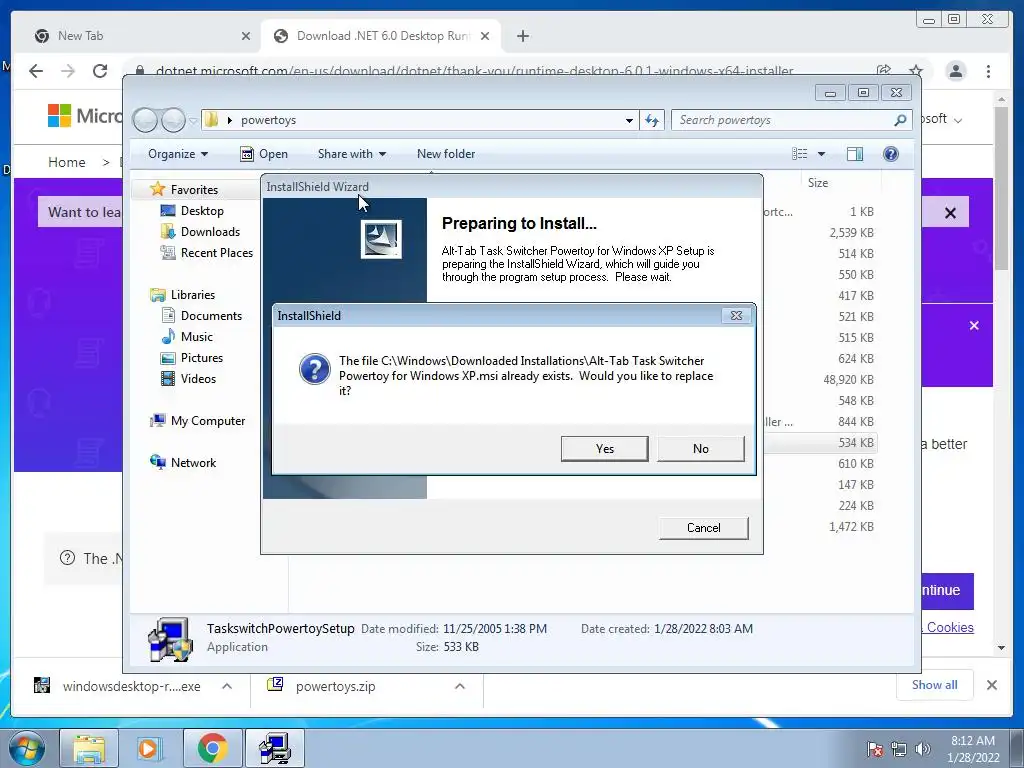
Task: Select Network in the navigation pane
Action: click(193, 462)
